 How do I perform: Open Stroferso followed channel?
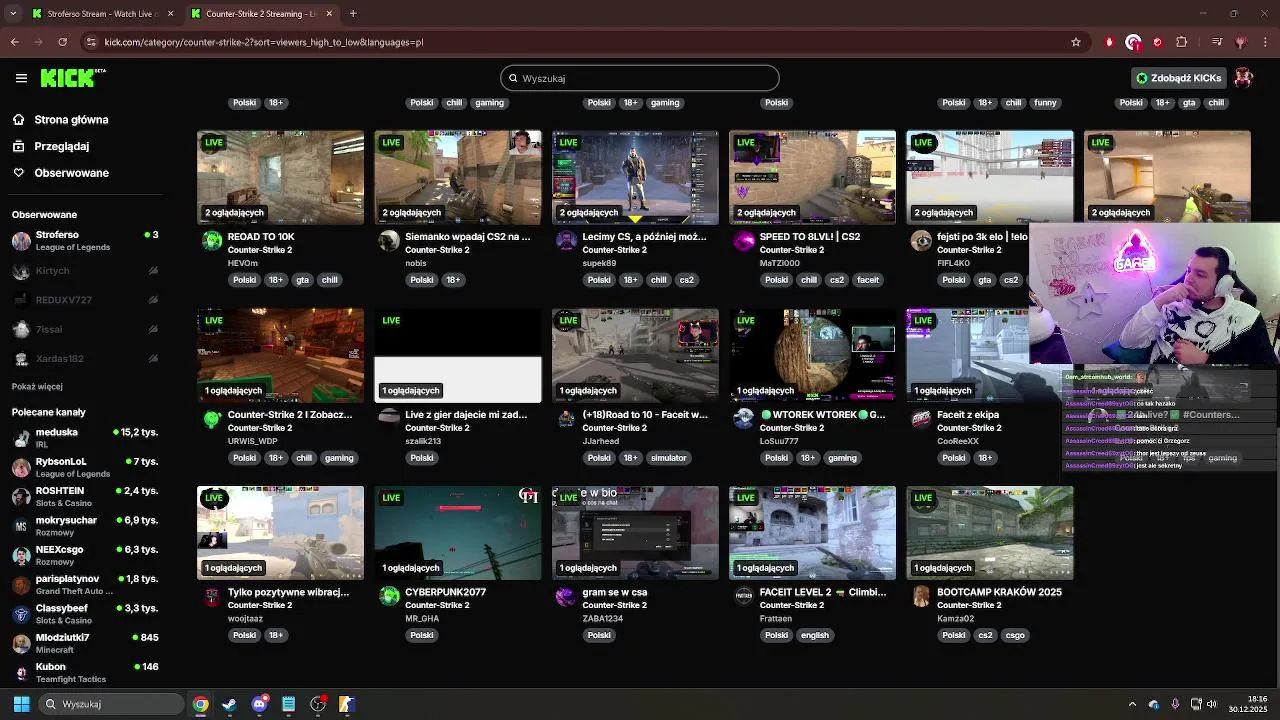point(85,241)
